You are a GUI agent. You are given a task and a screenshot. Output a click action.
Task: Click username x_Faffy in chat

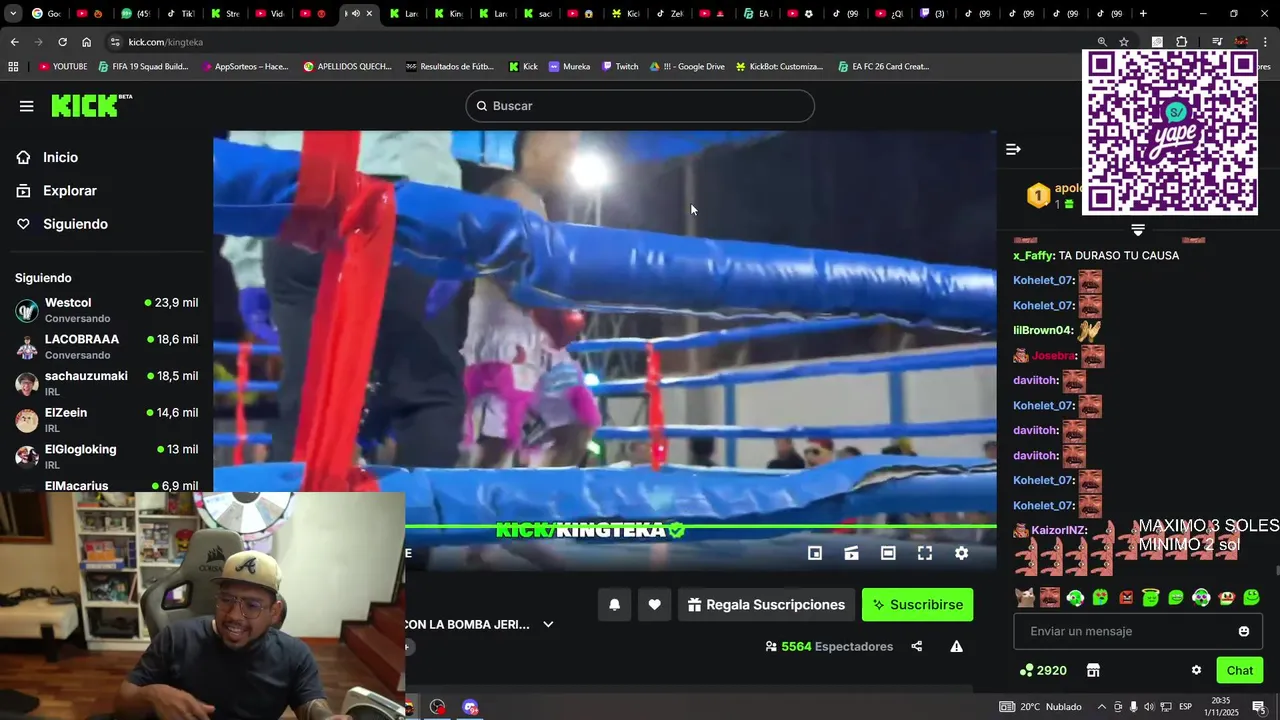coord(1034,256)
